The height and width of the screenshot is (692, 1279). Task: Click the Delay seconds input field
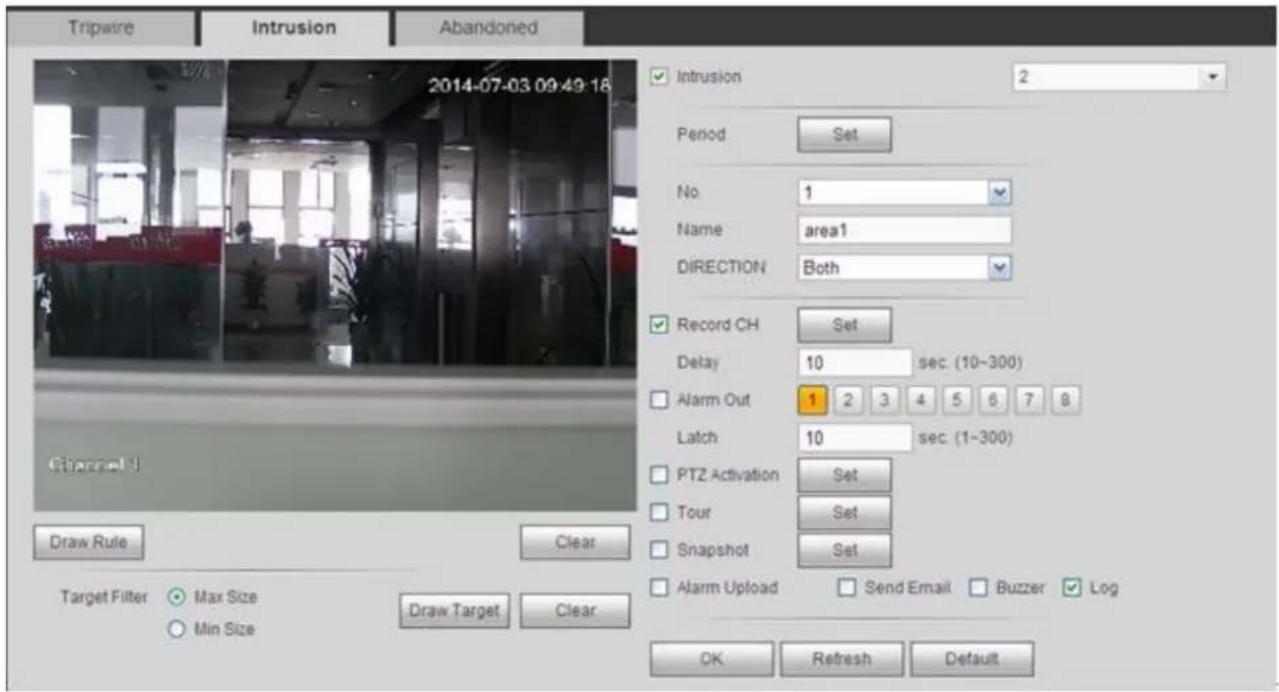click(x=855, y=362)
